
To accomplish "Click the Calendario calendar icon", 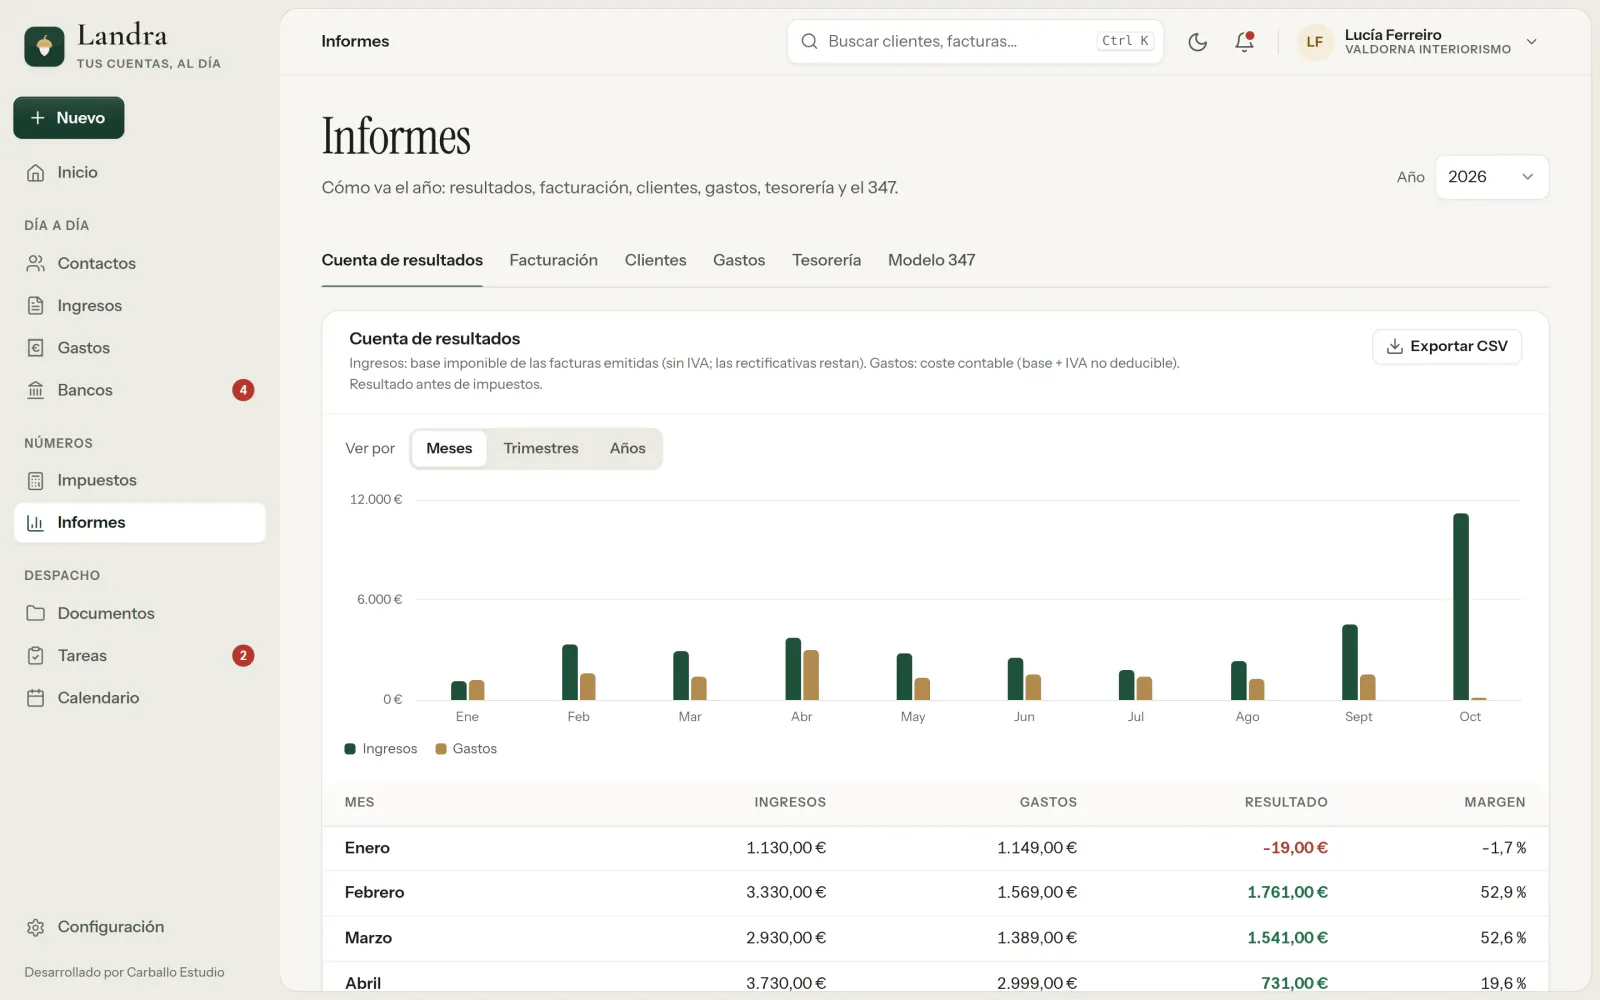I will 36,698.
